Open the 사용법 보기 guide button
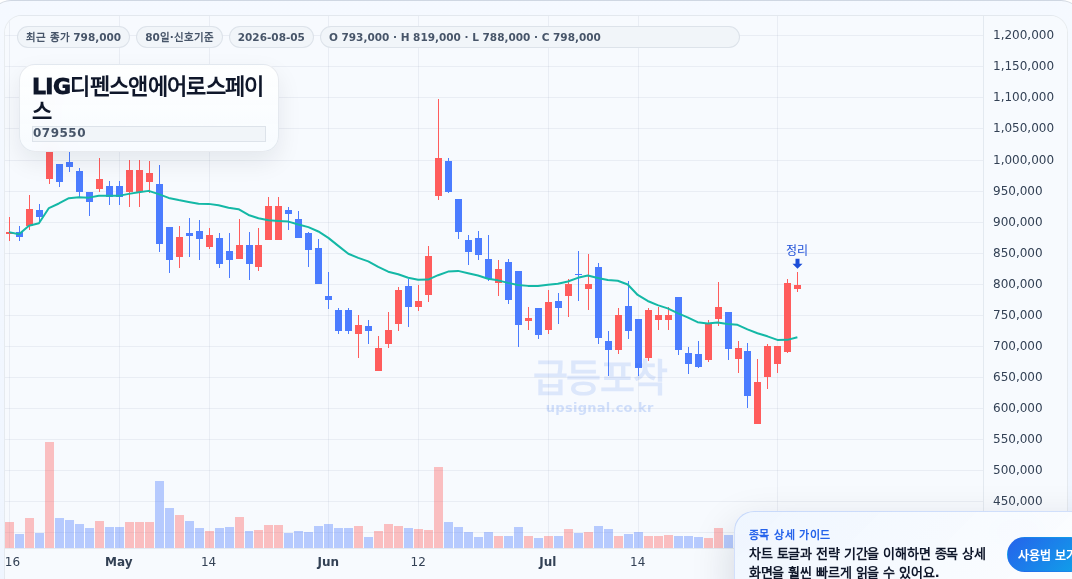 1041,555
